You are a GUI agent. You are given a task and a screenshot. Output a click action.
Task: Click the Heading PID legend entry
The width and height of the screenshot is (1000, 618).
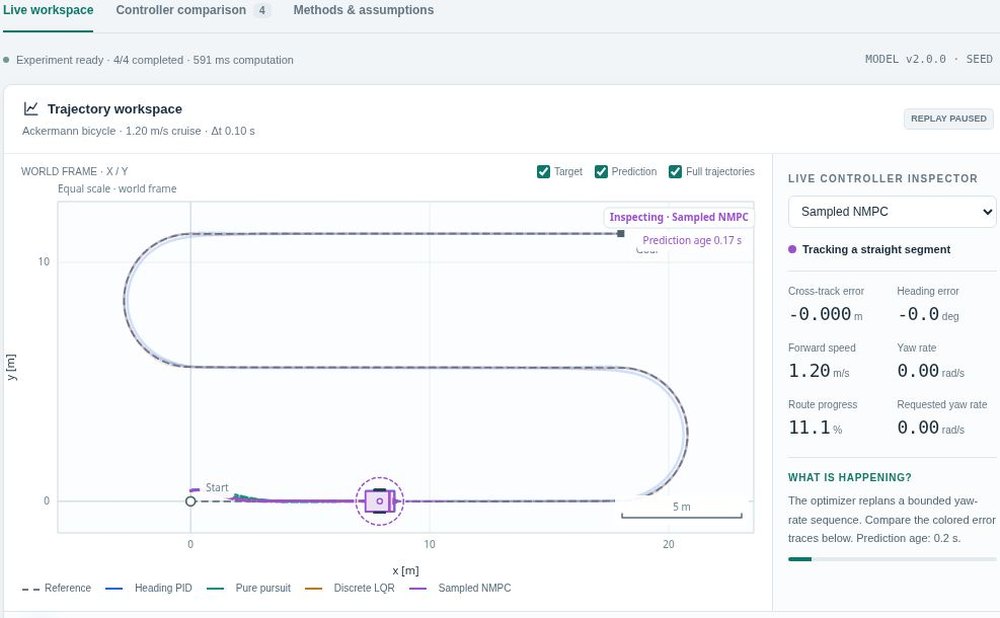(x=149, y=588)
